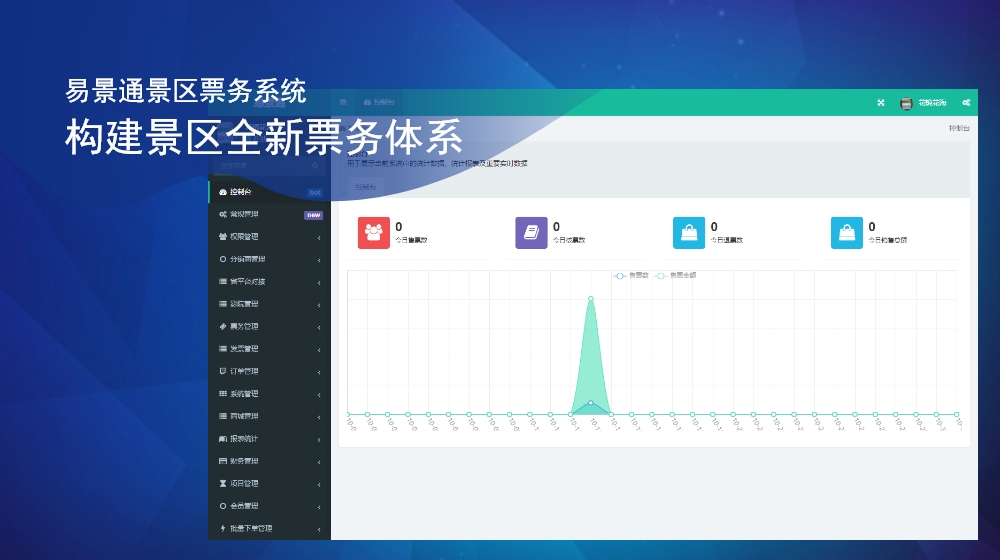Click the purple book icon for 今日检票数
Viewport: 1000px width, 560px height.
531,233
